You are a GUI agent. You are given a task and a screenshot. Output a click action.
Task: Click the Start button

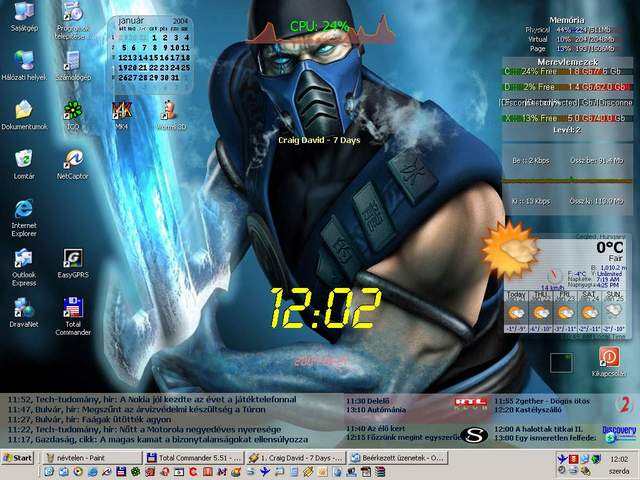click(17, 458)
